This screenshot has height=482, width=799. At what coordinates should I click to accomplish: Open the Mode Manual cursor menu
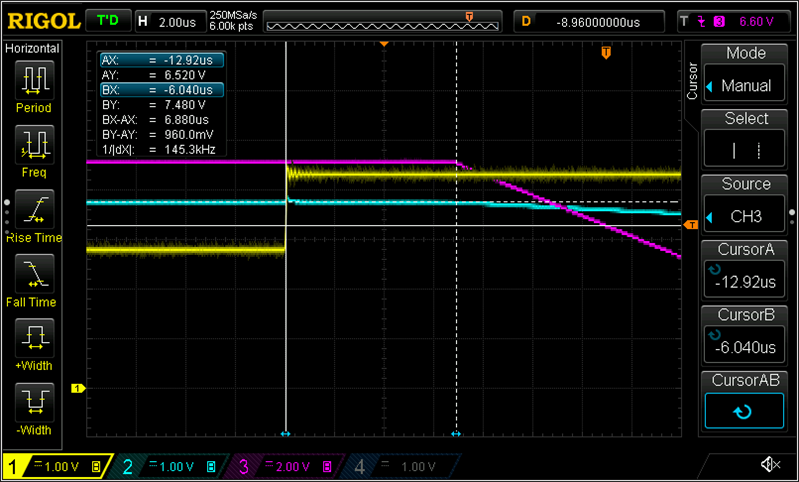click(x=746, y=74)
